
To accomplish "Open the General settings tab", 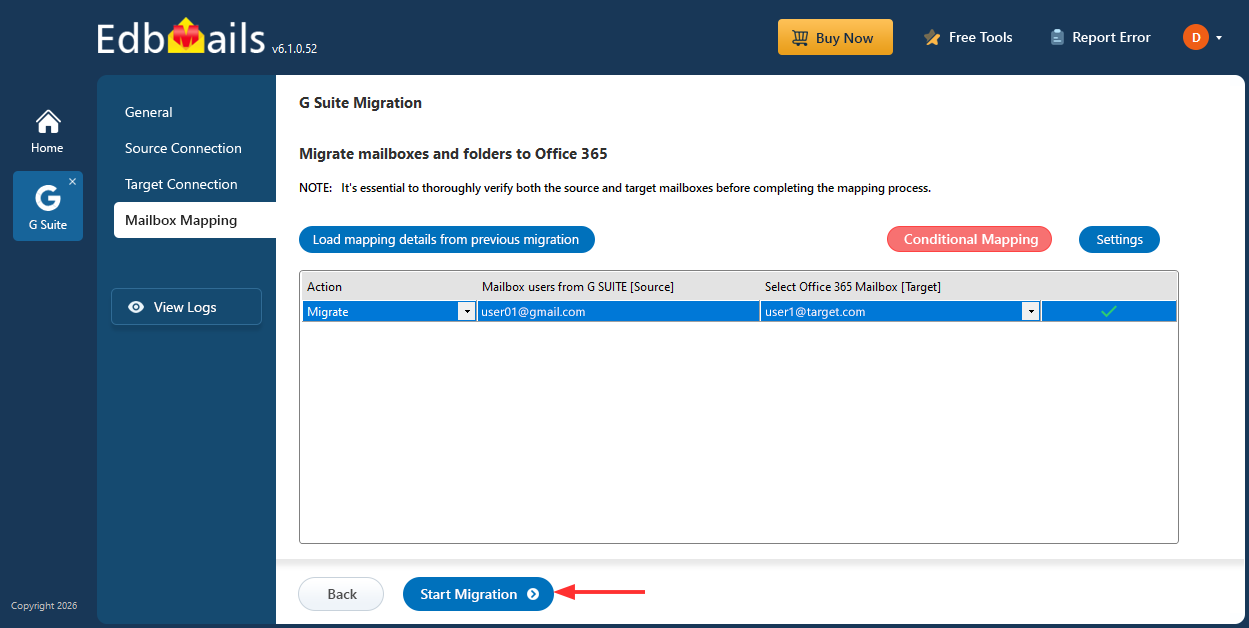I will pyautogui.click(x=149, y=112).
